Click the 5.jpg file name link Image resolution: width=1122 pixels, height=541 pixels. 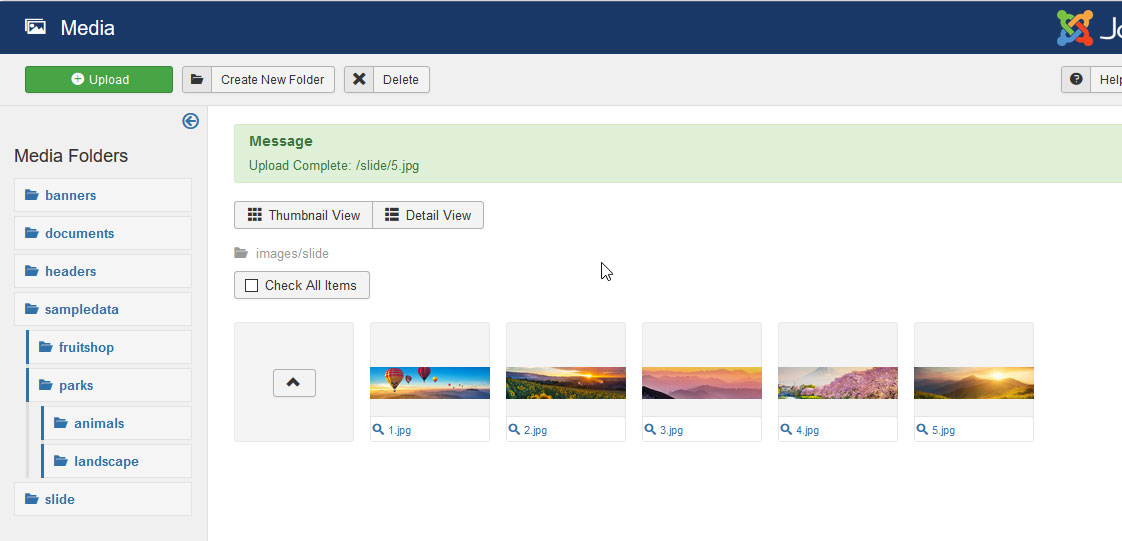[942, 430]
